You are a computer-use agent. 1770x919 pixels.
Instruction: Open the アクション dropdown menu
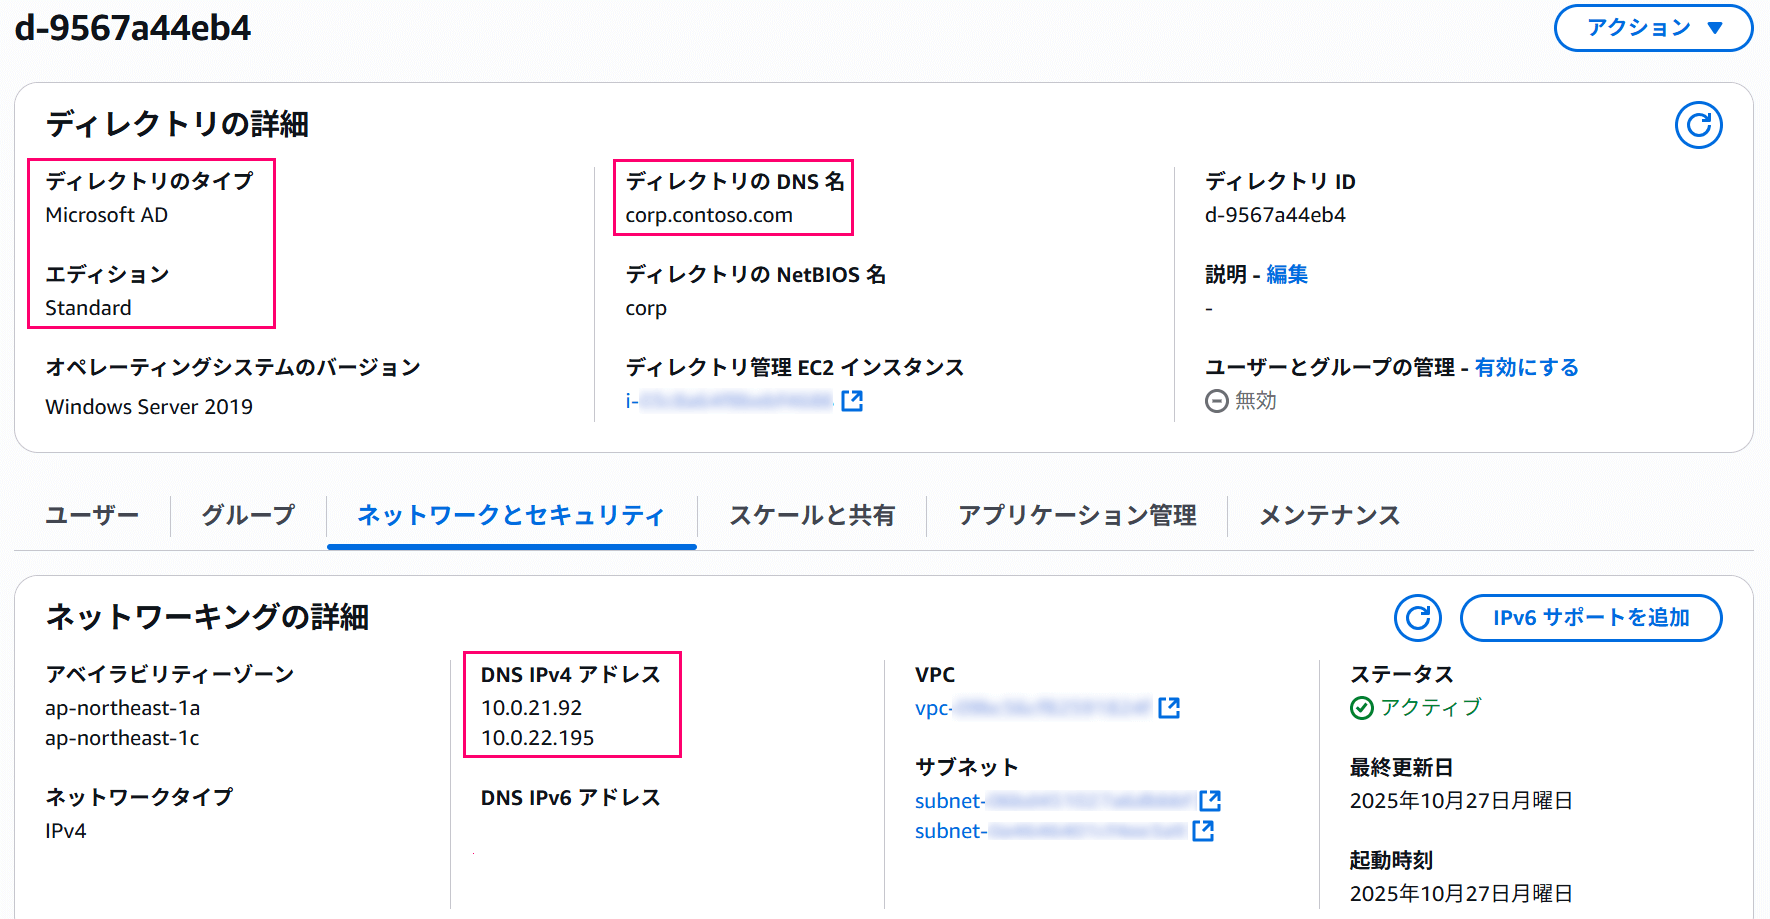pyautogui.click(x=1652, y=28)
